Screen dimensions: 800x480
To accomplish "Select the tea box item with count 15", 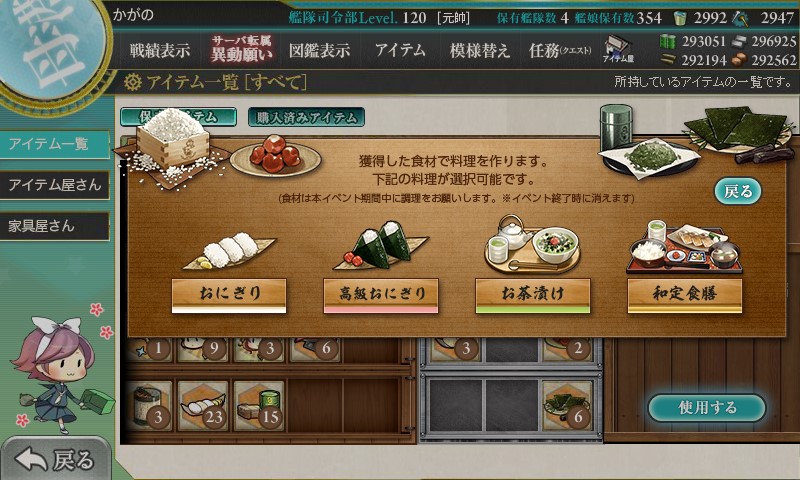I will pos(259,407).
